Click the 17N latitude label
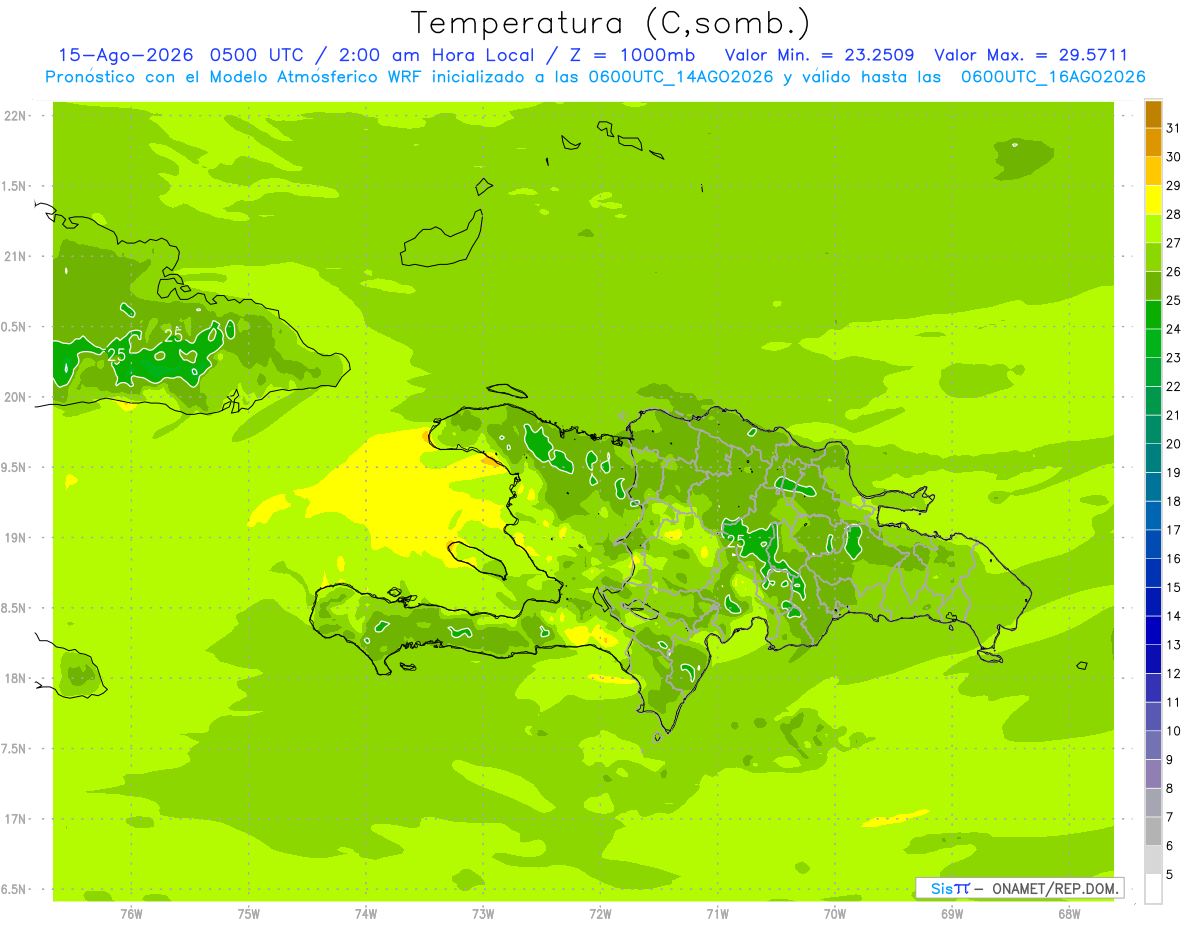Viewport: 1200px width, 927px height. pos(17,819)
